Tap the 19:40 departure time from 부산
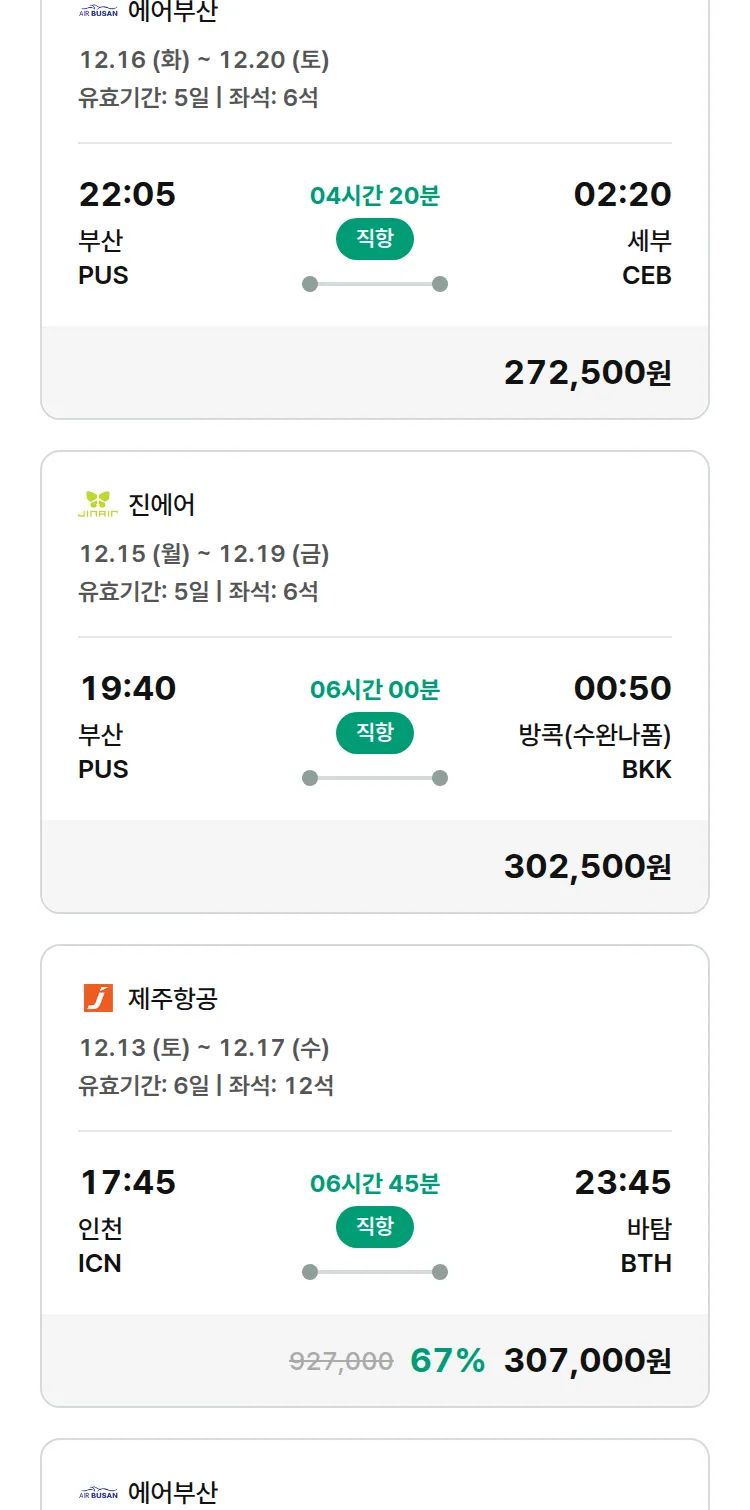The image size is (750, 1510). click(127, 688)
